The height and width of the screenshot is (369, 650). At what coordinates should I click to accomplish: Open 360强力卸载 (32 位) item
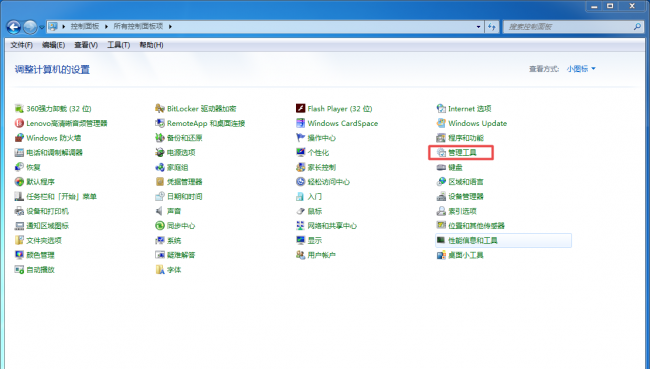click(53, 109)
